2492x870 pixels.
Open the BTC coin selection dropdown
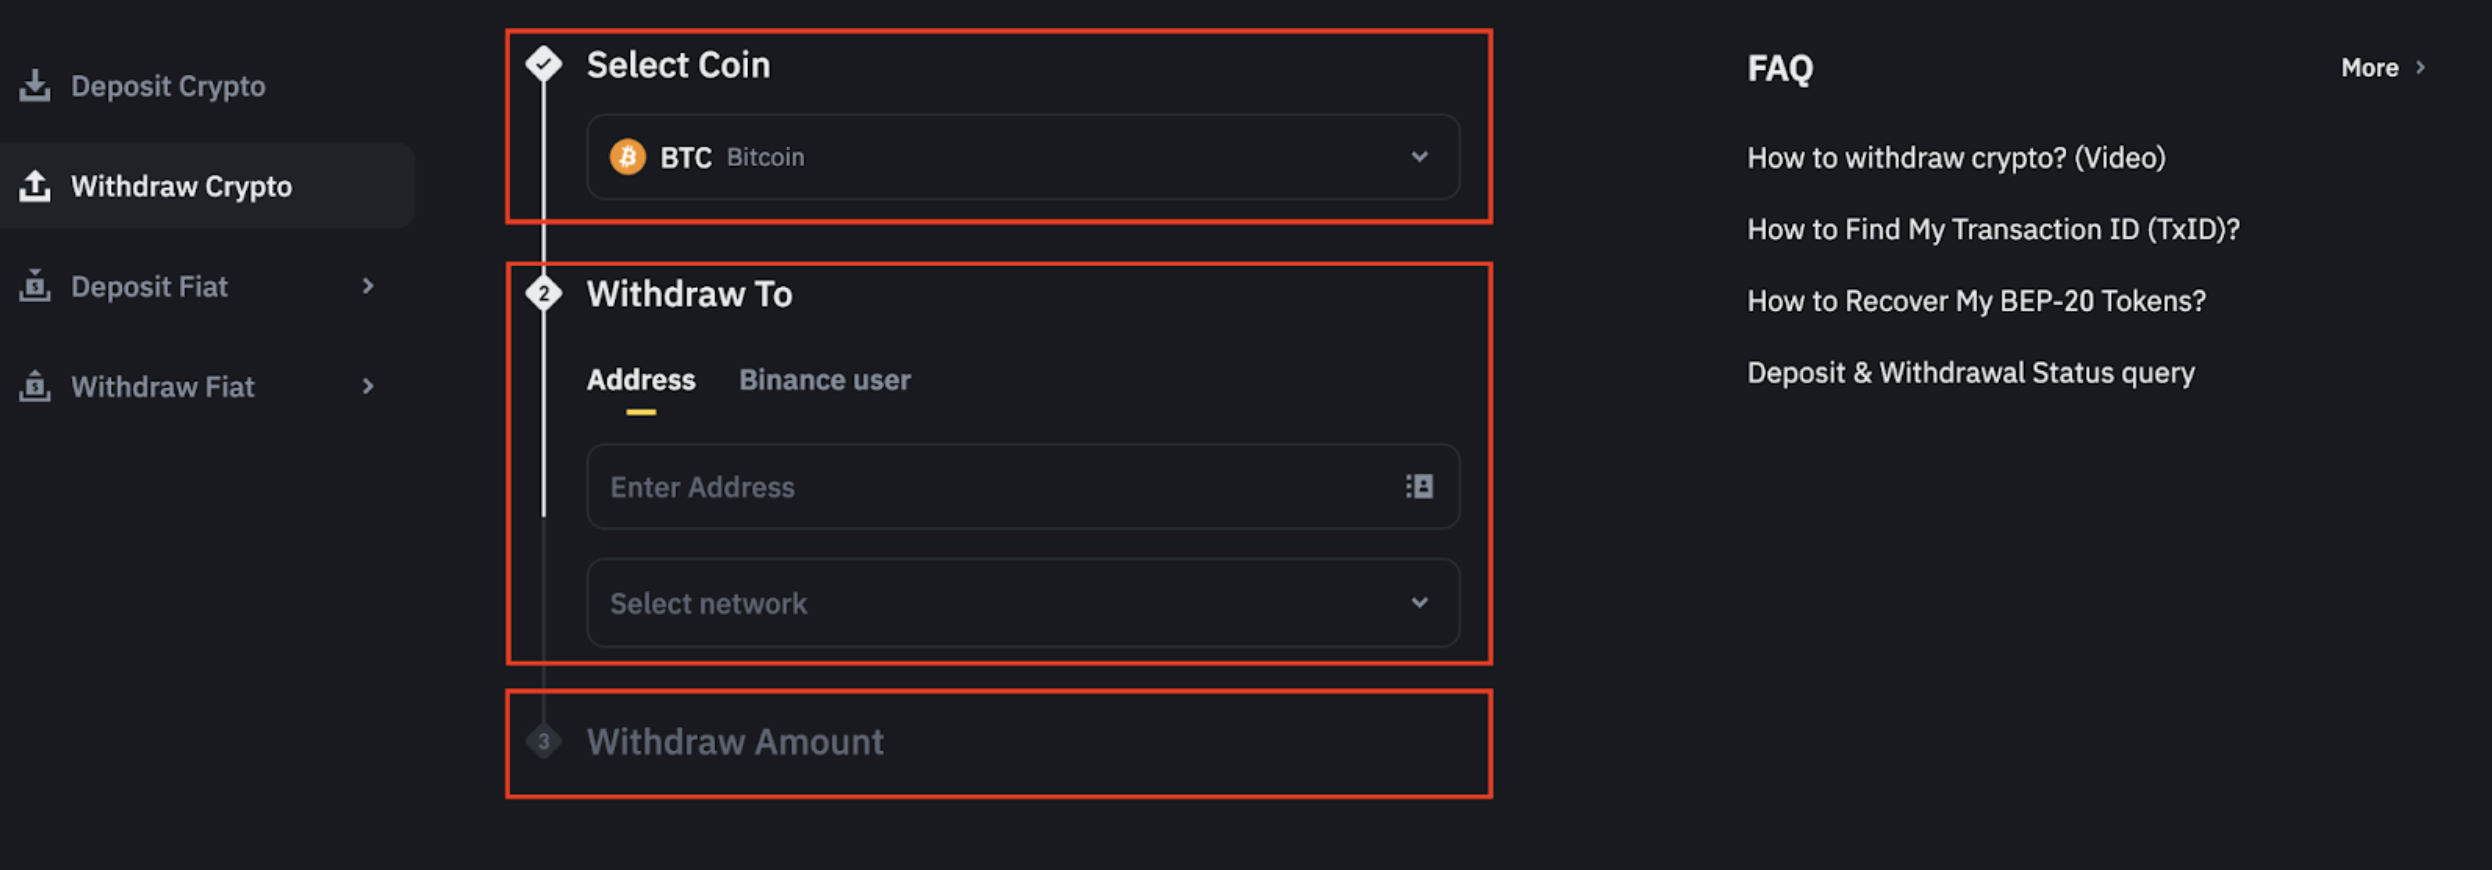pos(1419,157)
